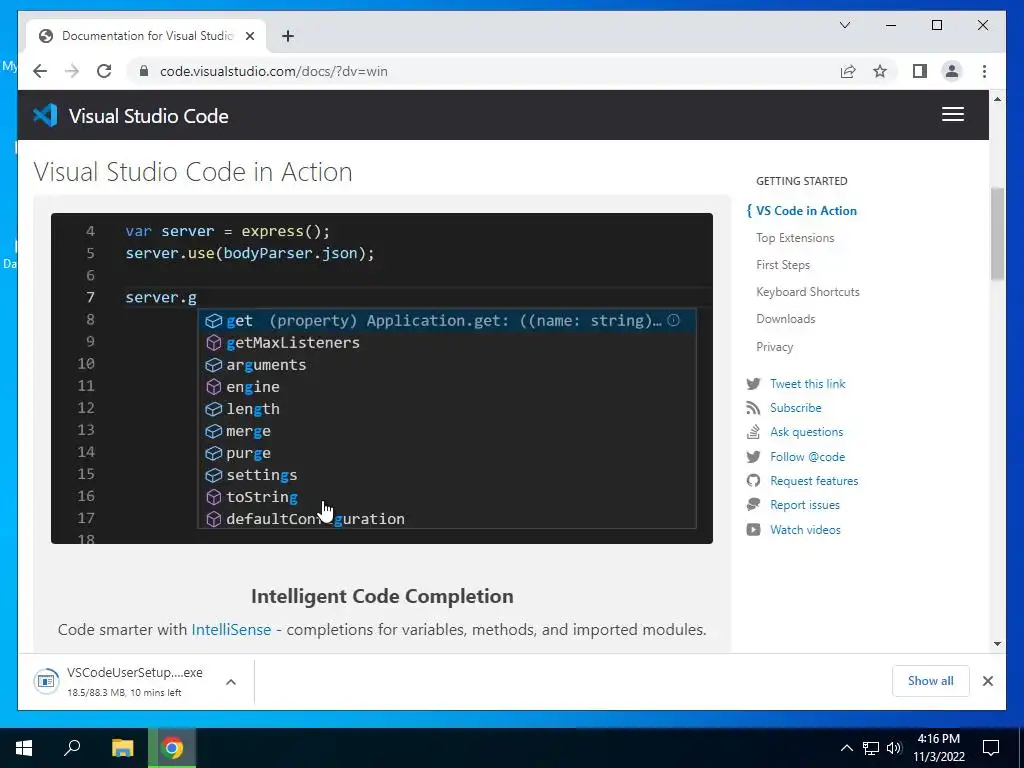
Task: Go to Downloads section
Action: (x=786, y=319)
